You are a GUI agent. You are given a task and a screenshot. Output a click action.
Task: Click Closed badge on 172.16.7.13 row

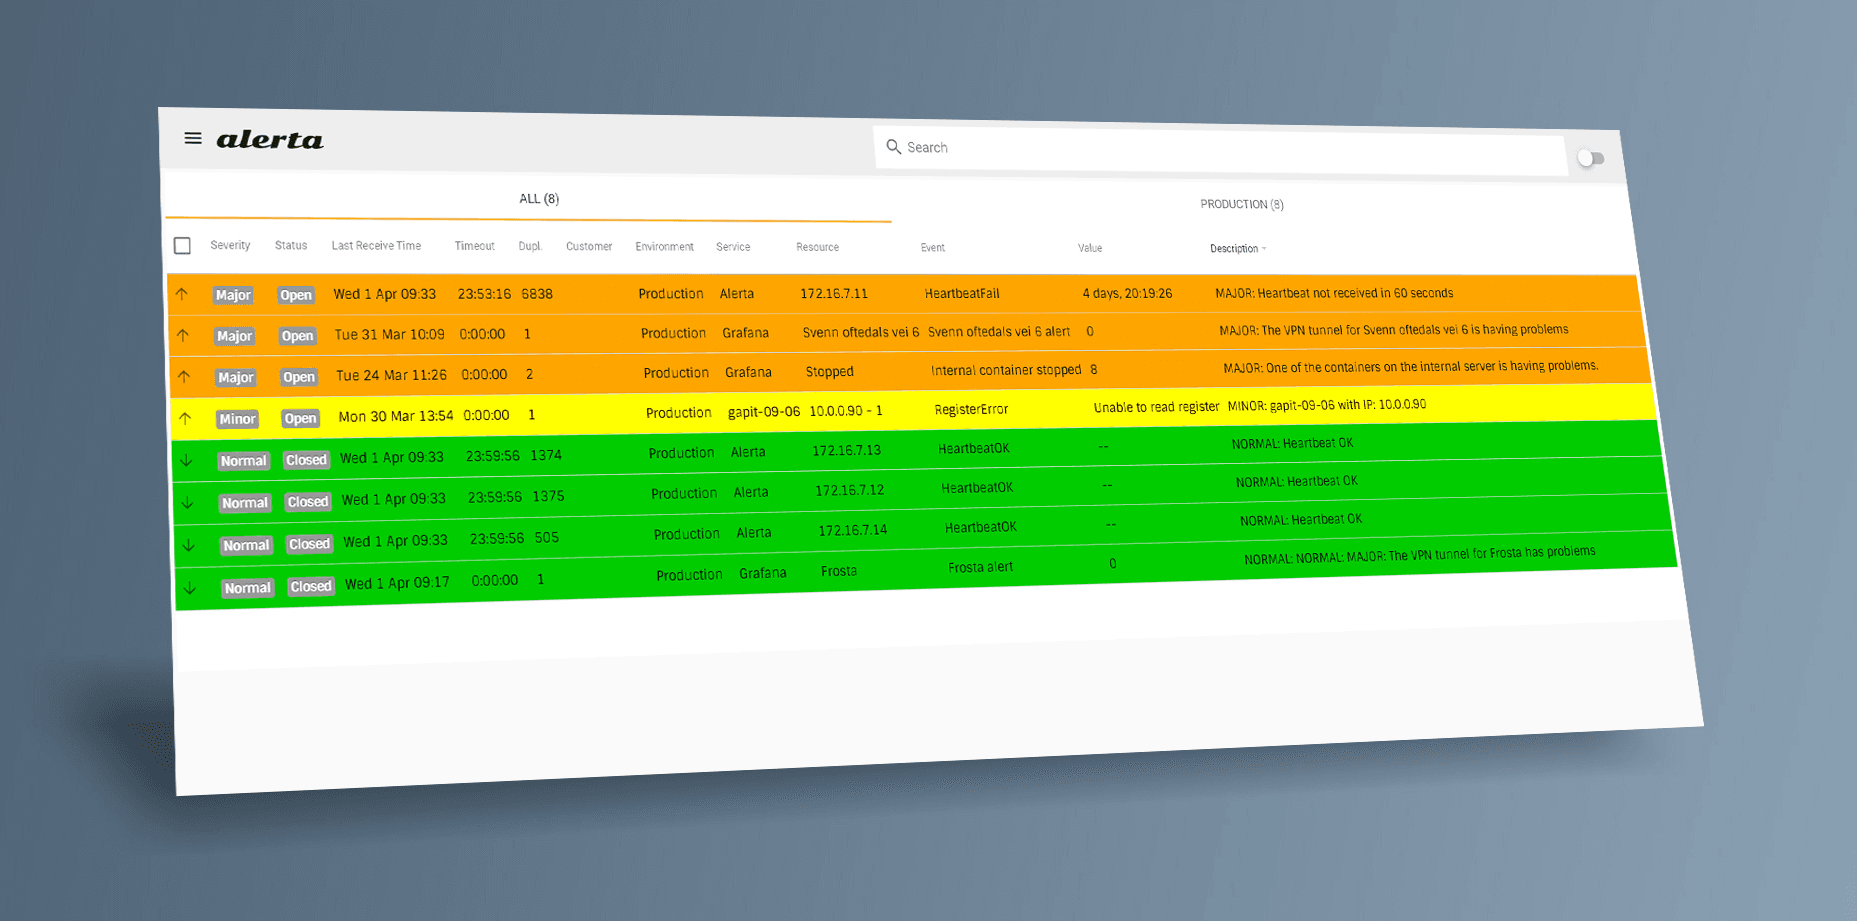tap(306, 460)
